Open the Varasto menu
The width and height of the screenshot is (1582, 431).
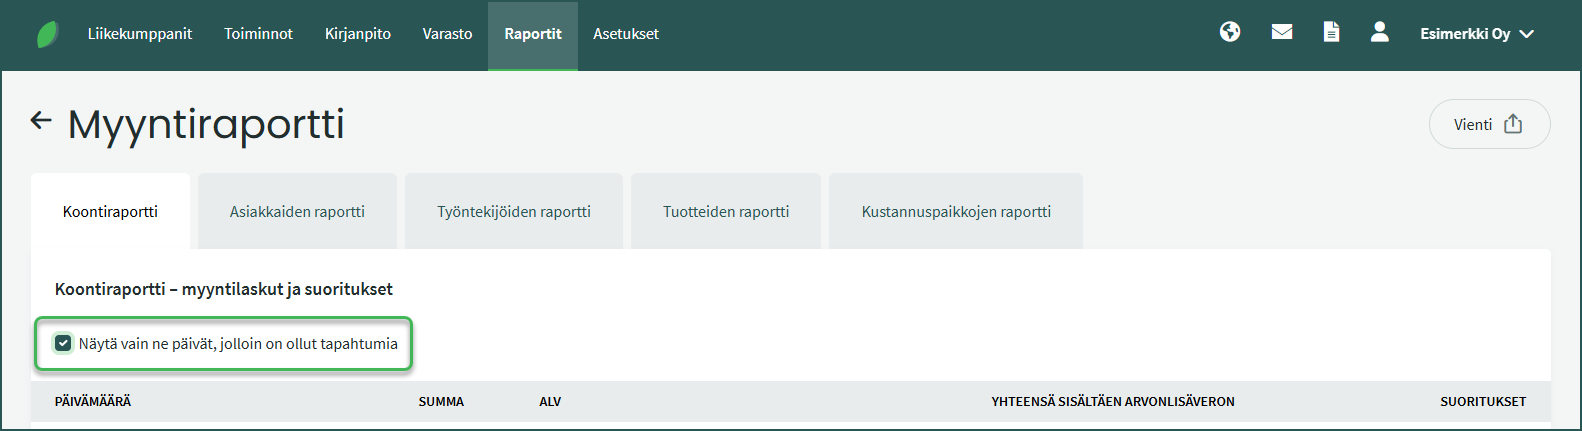(447, 34)
